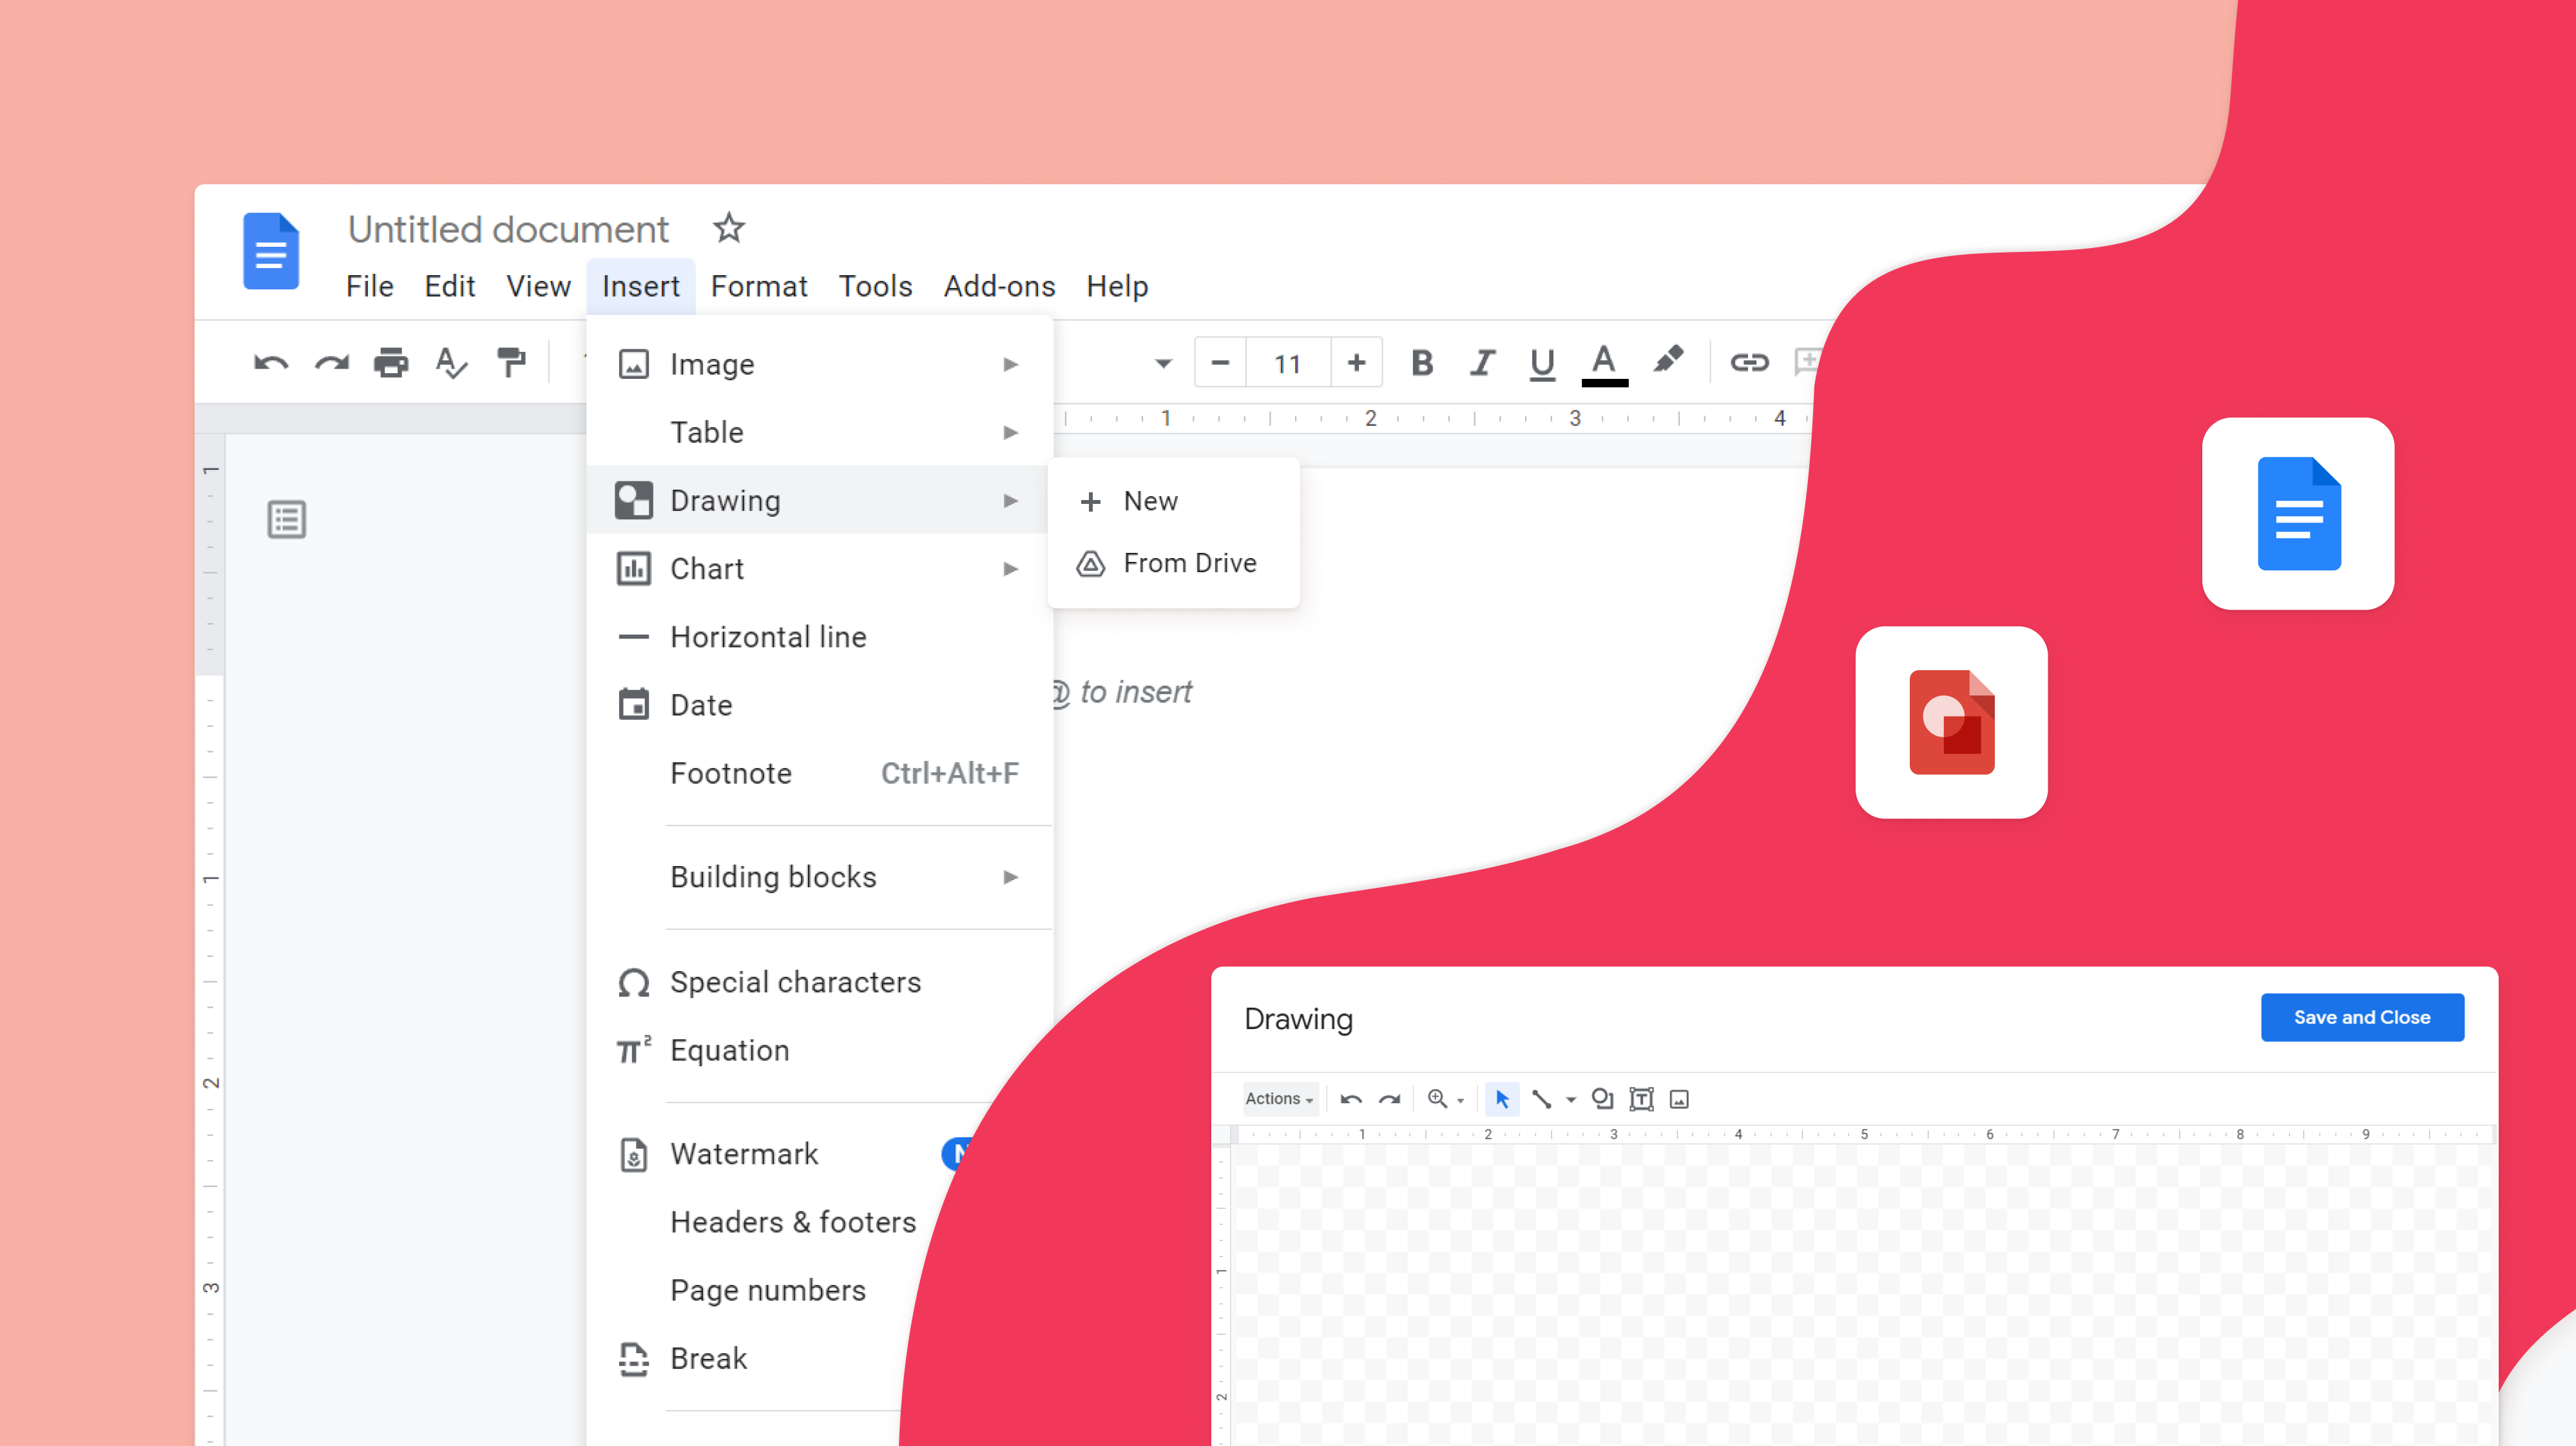
Task: Select the Line tool in the Drawing toolbar
Action: [1543, 1098]
